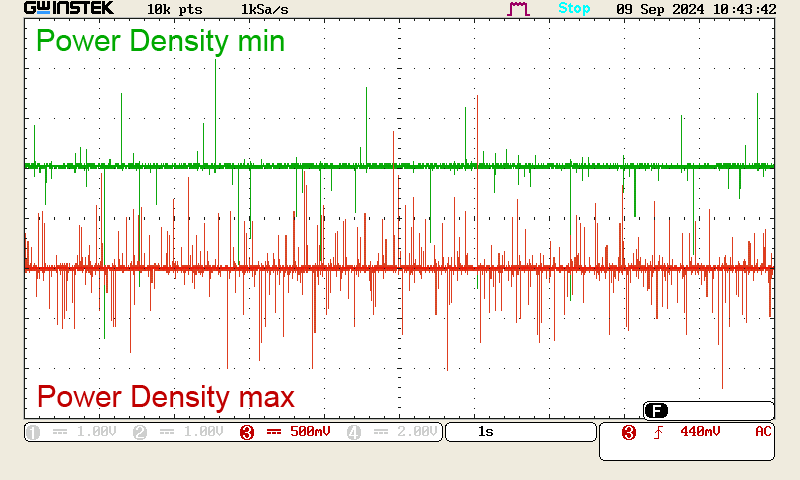Click the 'AC' trigger coupling label
This screenshot has width=800, height=480.
[763, 432]
